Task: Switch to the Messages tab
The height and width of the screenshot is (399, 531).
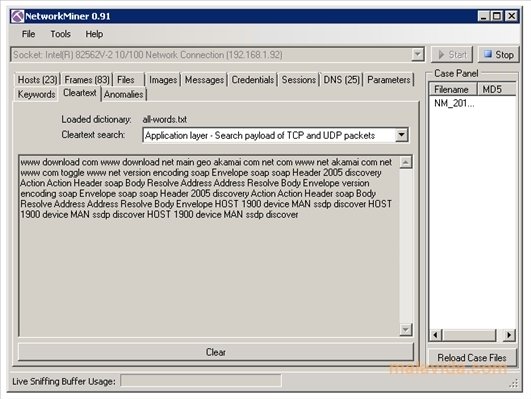Action: (x=204, y=80)
